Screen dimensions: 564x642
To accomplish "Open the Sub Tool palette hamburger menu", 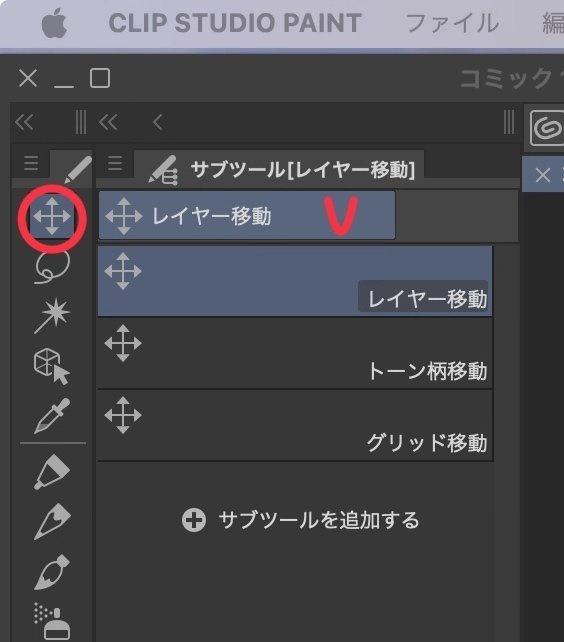I will (115, 163).
